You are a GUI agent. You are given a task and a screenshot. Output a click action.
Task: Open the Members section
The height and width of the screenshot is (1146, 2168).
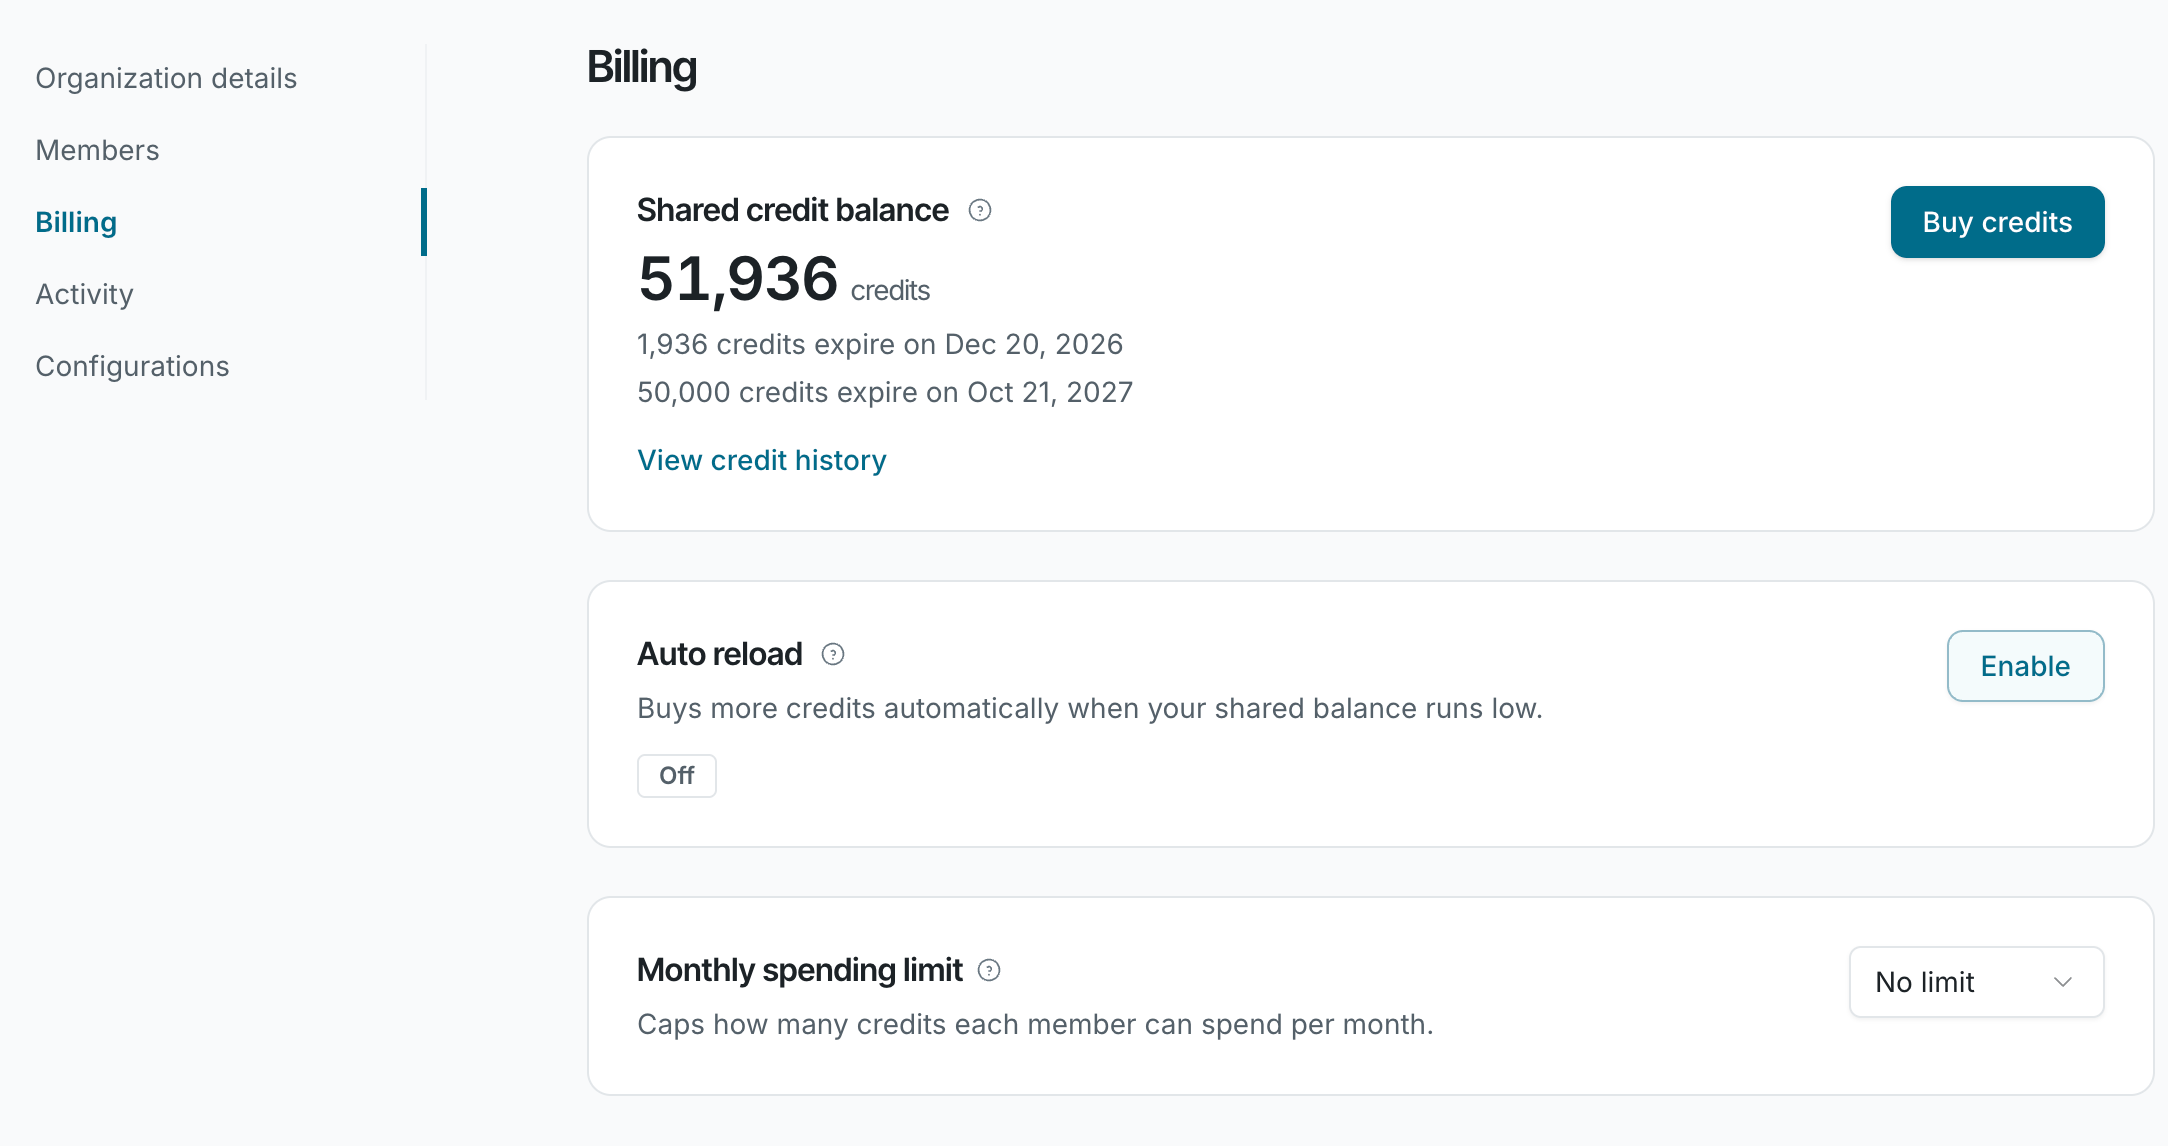(97, 150)
